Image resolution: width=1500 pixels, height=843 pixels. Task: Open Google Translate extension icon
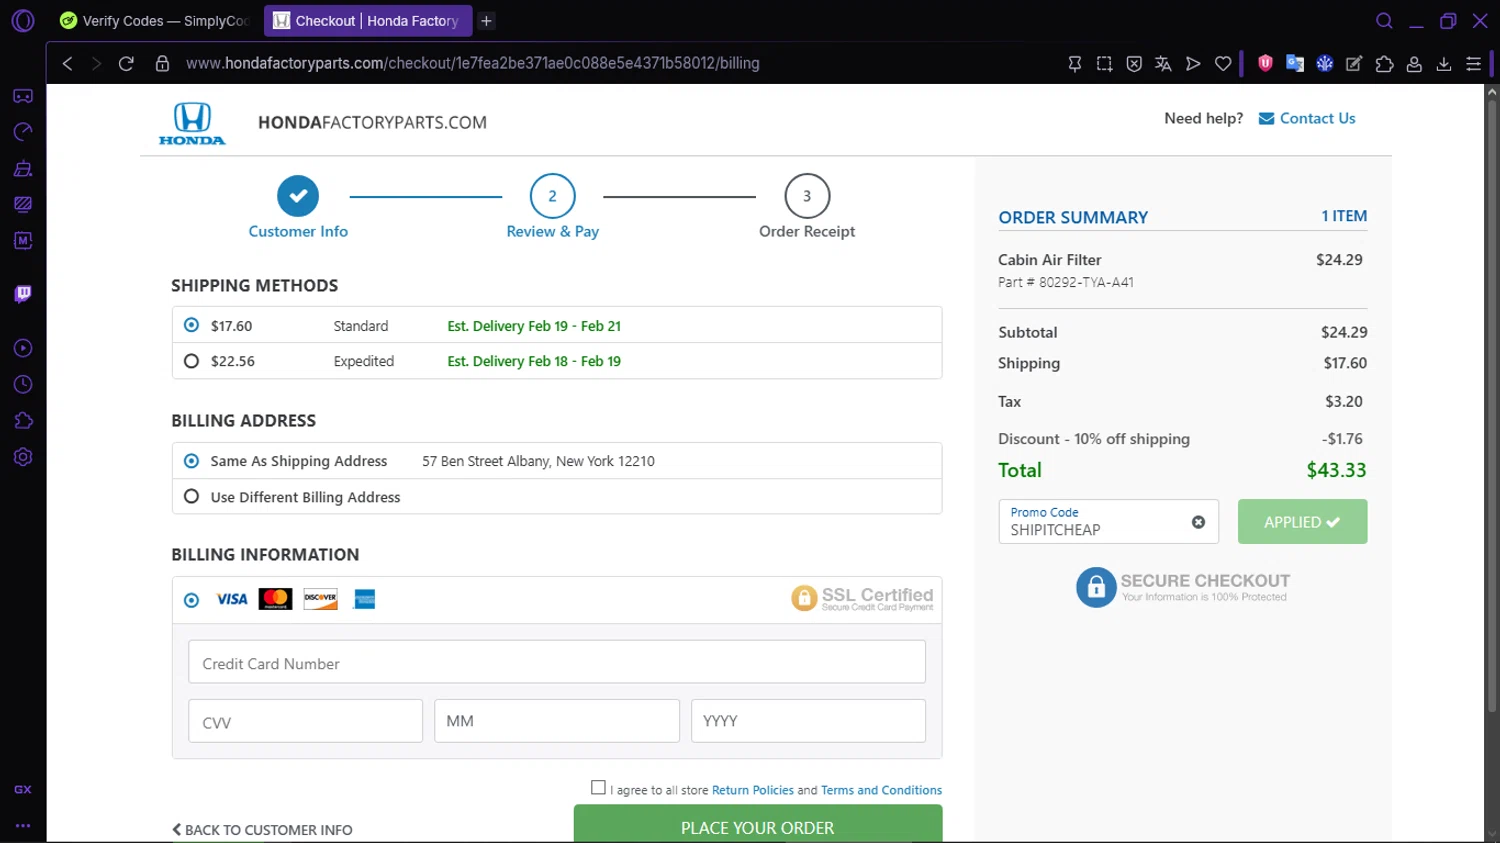click(1295, 63)
